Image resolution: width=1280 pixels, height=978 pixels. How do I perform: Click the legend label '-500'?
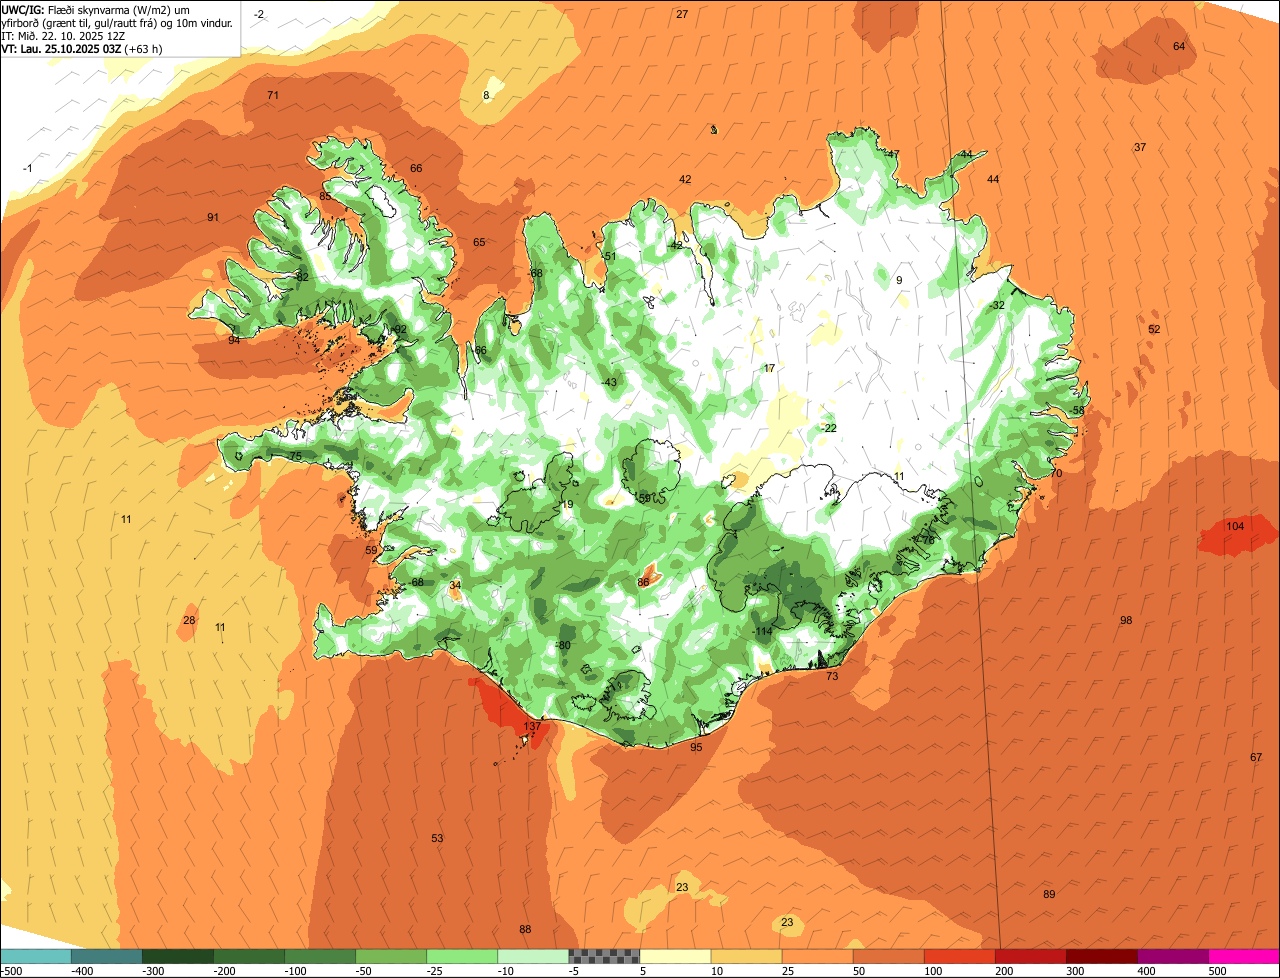[x=11, y=971]
